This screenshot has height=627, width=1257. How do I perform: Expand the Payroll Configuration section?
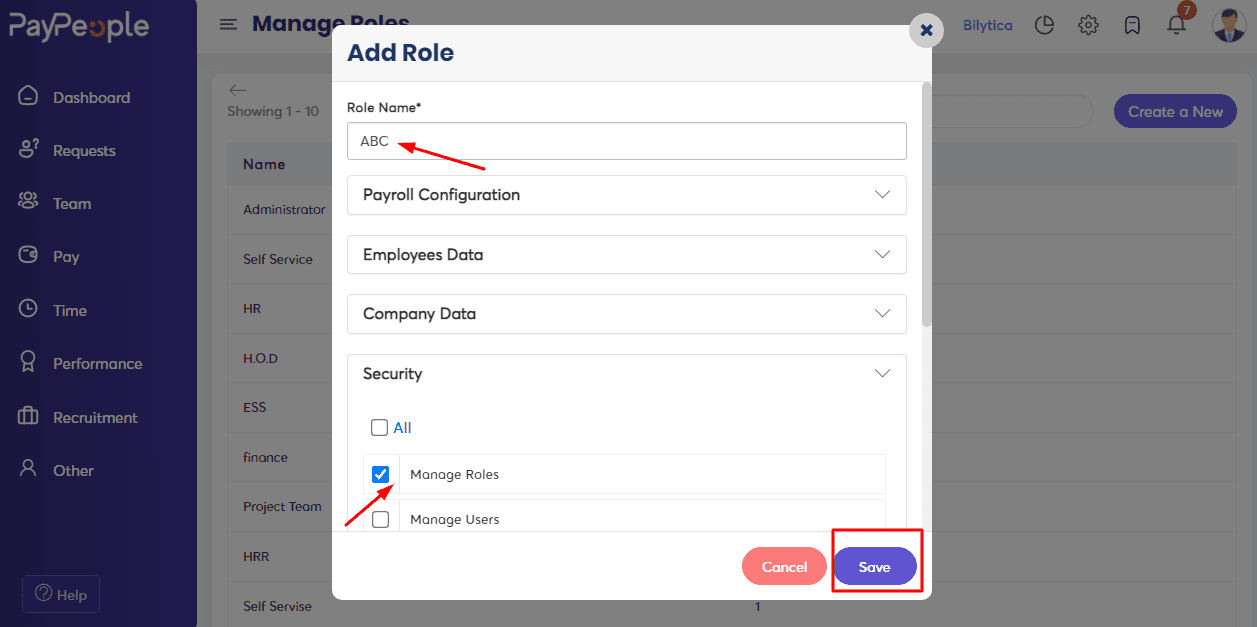[x=627, y=195]
